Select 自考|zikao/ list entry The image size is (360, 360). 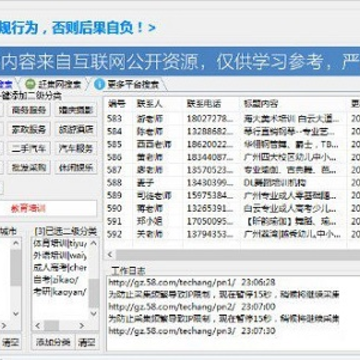56,280
